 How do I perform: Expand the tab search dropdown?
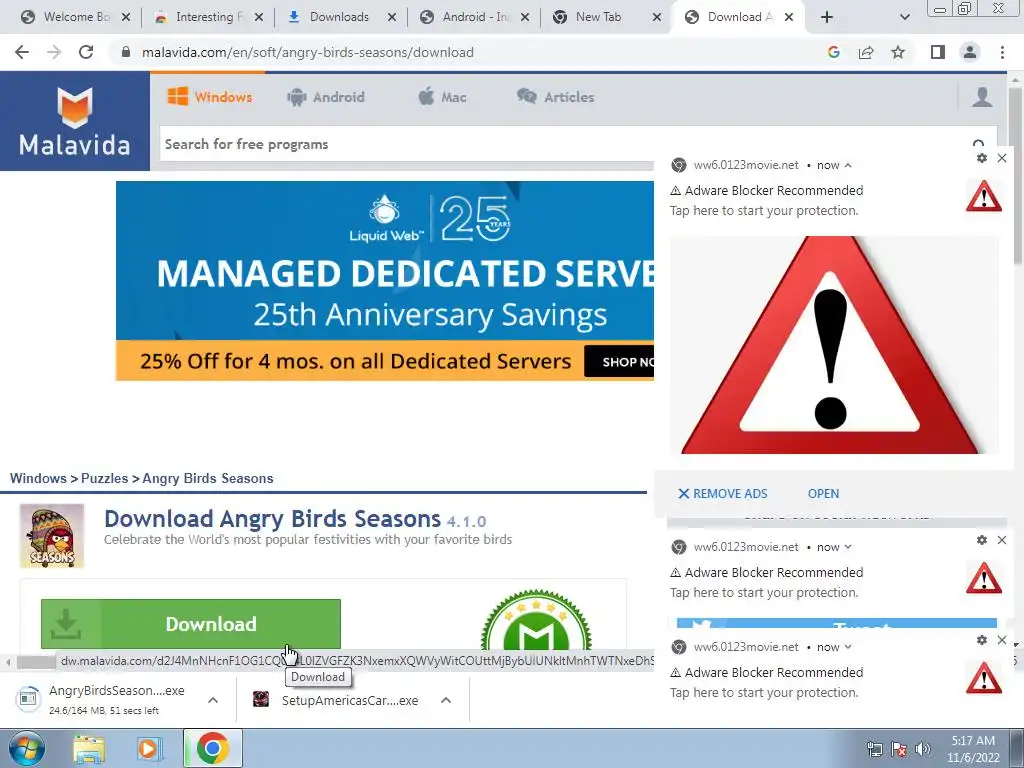[904, 17]
